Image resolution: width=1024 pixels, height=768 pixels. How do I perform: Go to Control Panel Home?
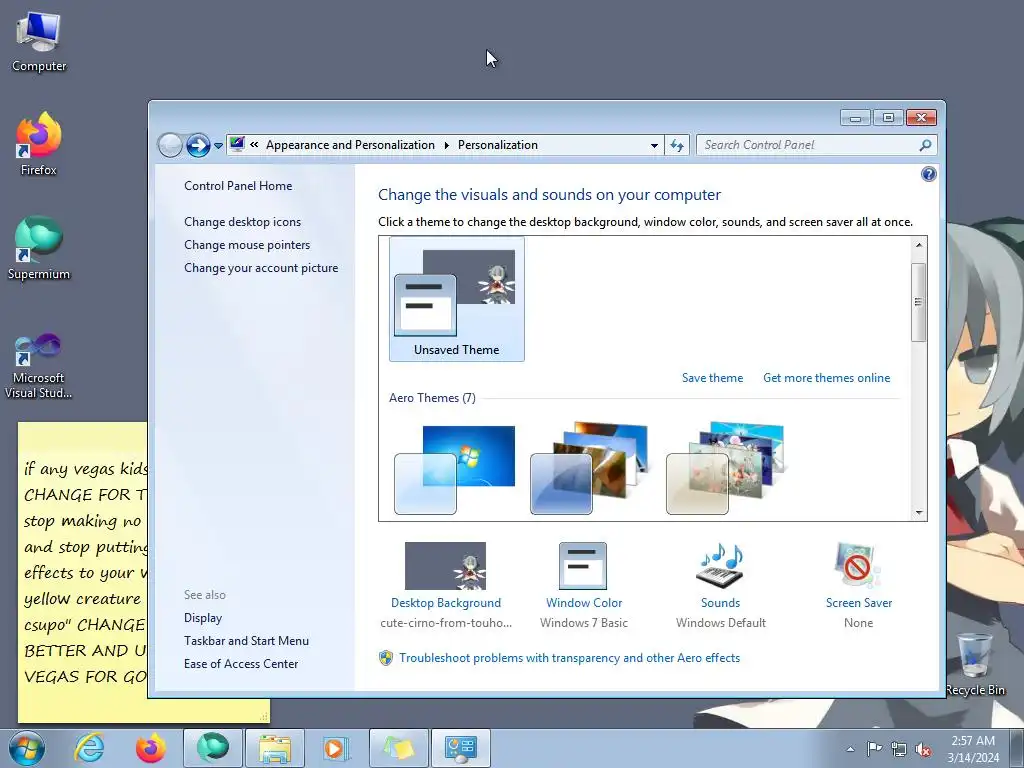(238, 185)
